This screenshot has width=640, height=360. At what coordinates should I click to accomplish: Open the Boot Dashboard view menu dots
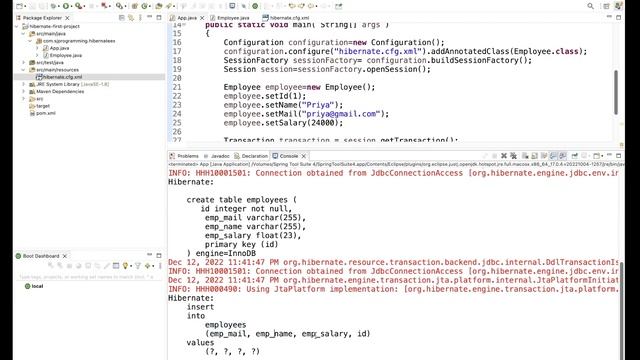(160, 266)
